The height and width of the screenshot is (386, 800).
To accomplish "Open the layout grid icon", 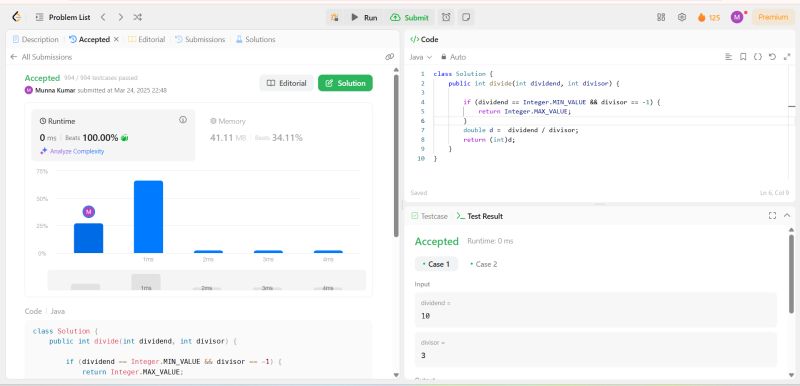I will coord(661,17).
